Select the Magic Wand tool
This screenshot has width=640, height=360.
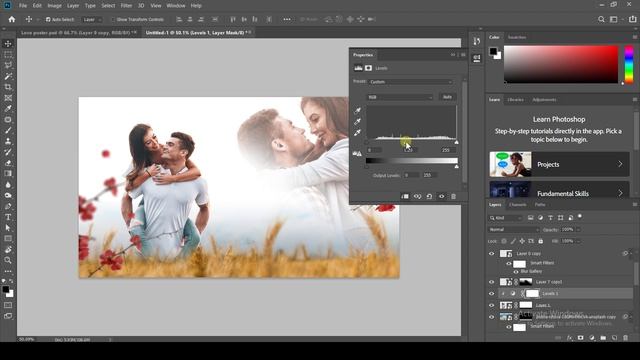click(x=8, y=76)
